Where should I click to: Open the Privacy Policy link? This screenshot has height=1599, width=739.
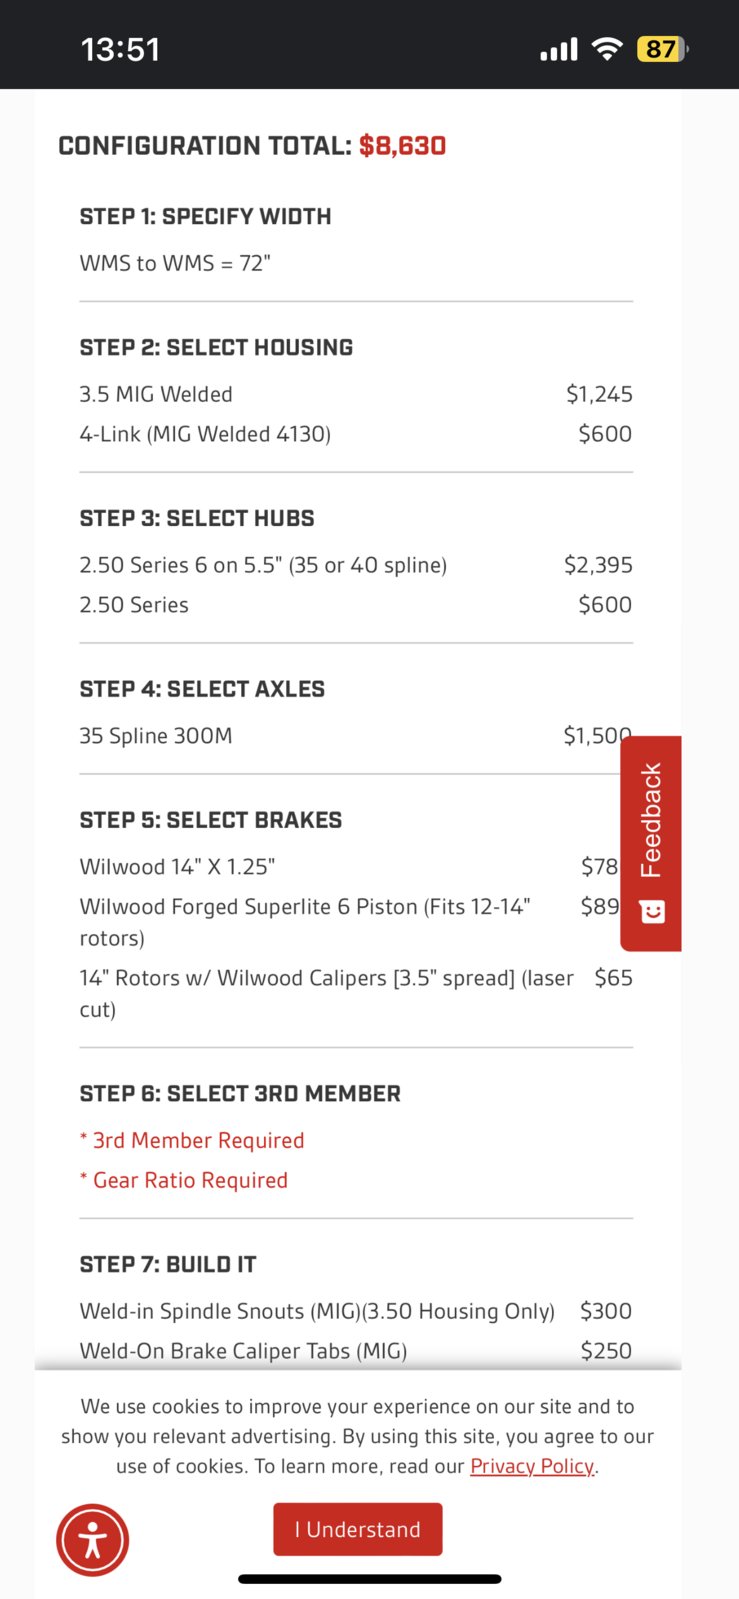click(x=532, y=1466)
